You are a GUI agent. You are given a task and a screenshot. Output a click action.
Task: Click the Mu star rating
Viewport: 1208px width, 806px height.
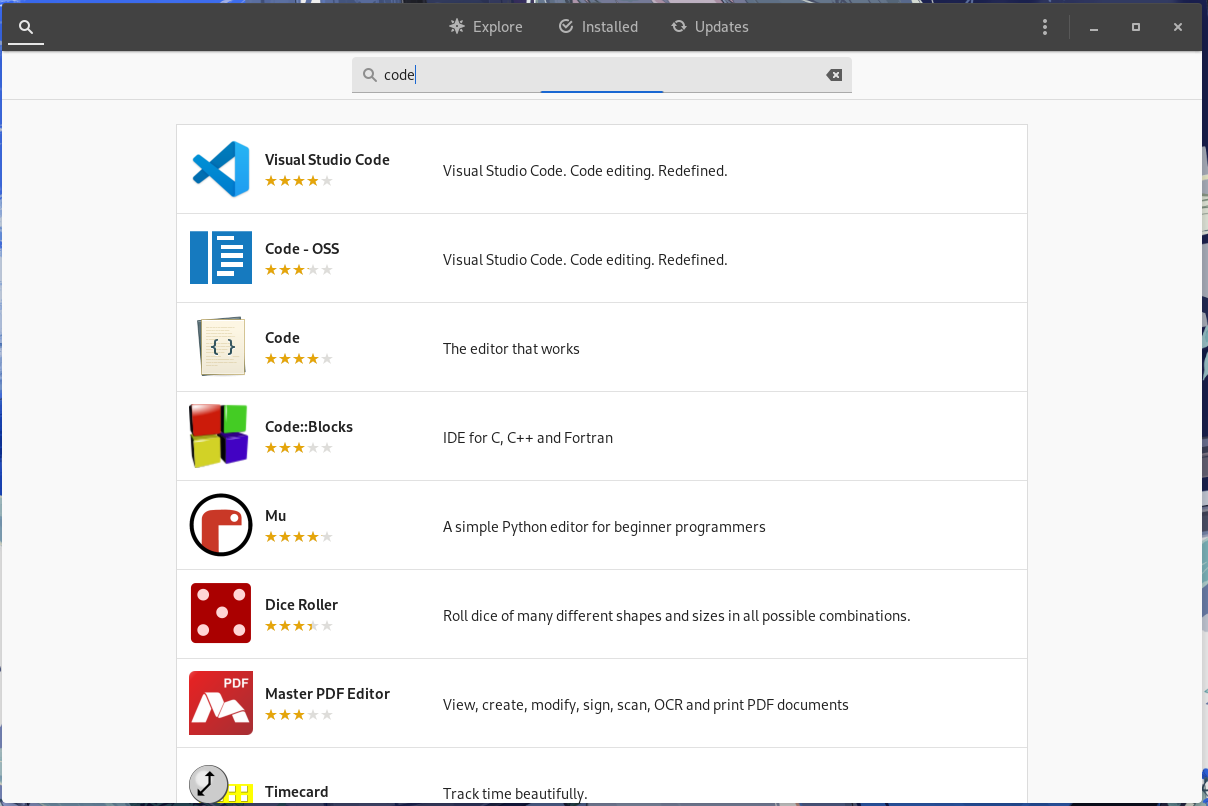[x=299, y=537]
